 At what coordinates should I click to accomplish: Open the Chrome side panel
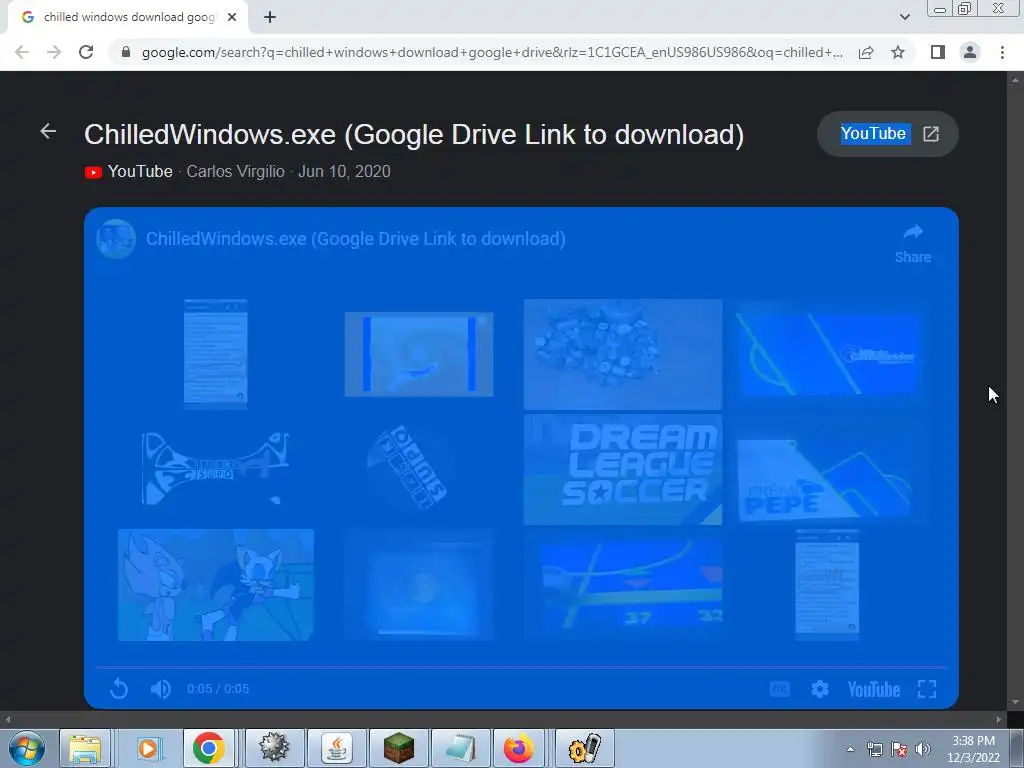point(938,52)
